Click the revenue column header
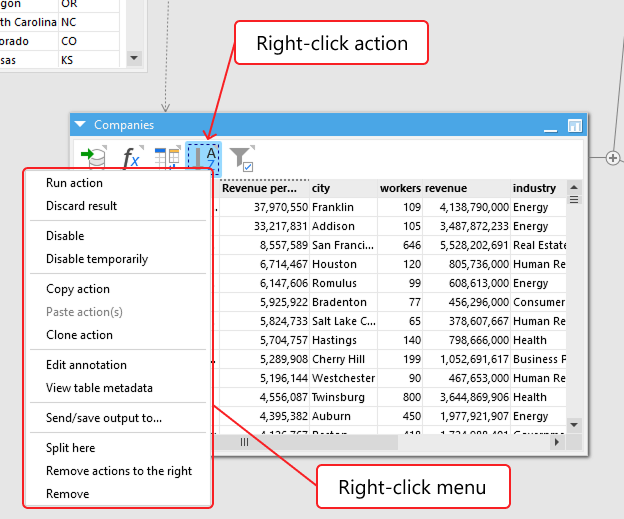 pyautogui.click(x=466, y=188)
